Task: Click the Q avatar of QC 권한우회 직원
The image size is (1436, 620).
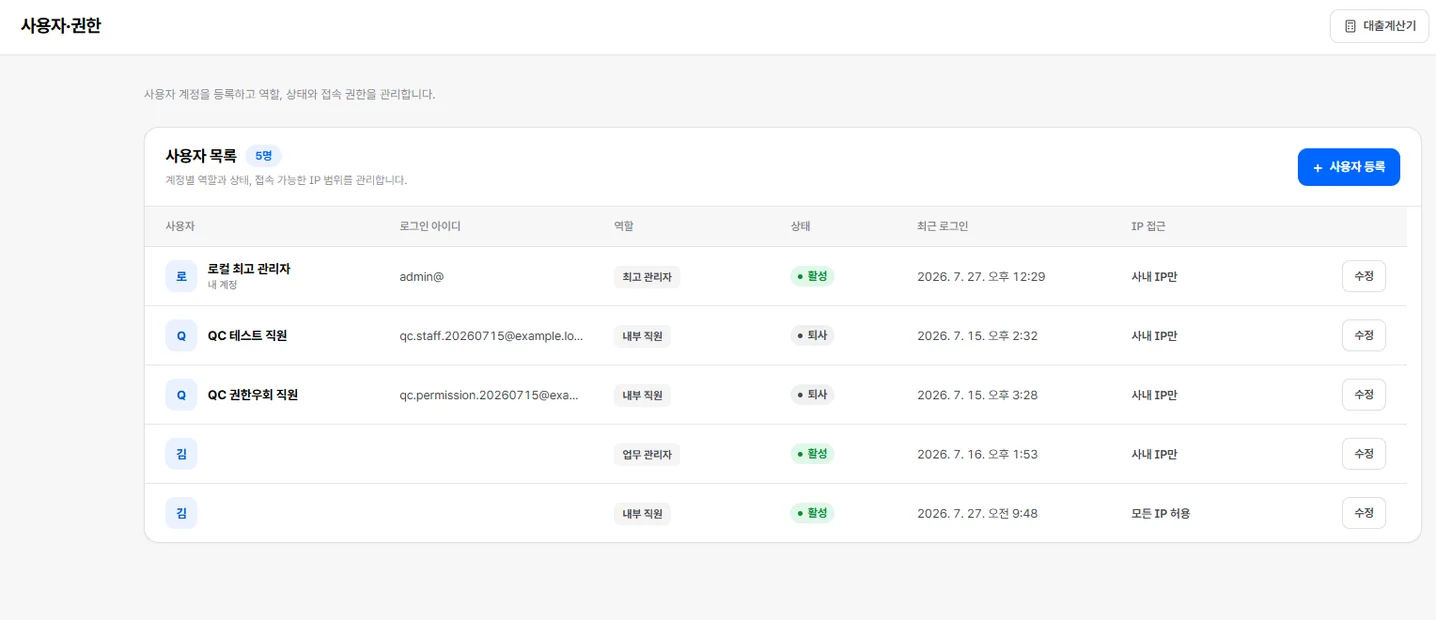Action: click(x=181, y=394)
